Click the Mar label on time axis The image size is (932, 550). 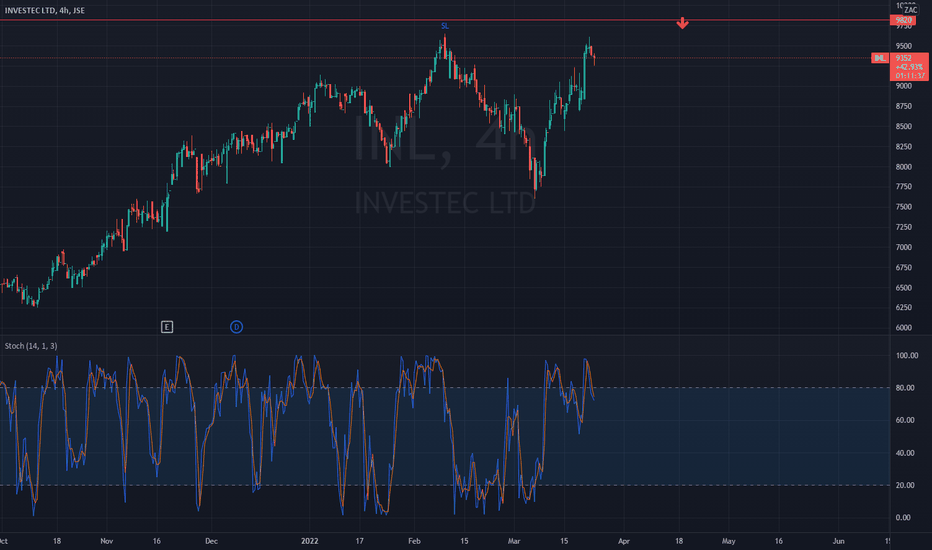pos(514,541)
